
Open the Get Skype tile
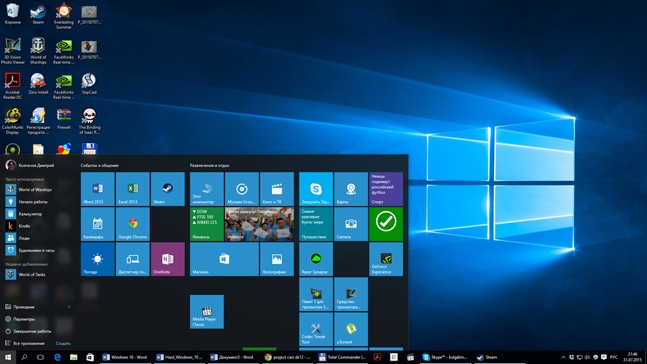click(316, 189)
